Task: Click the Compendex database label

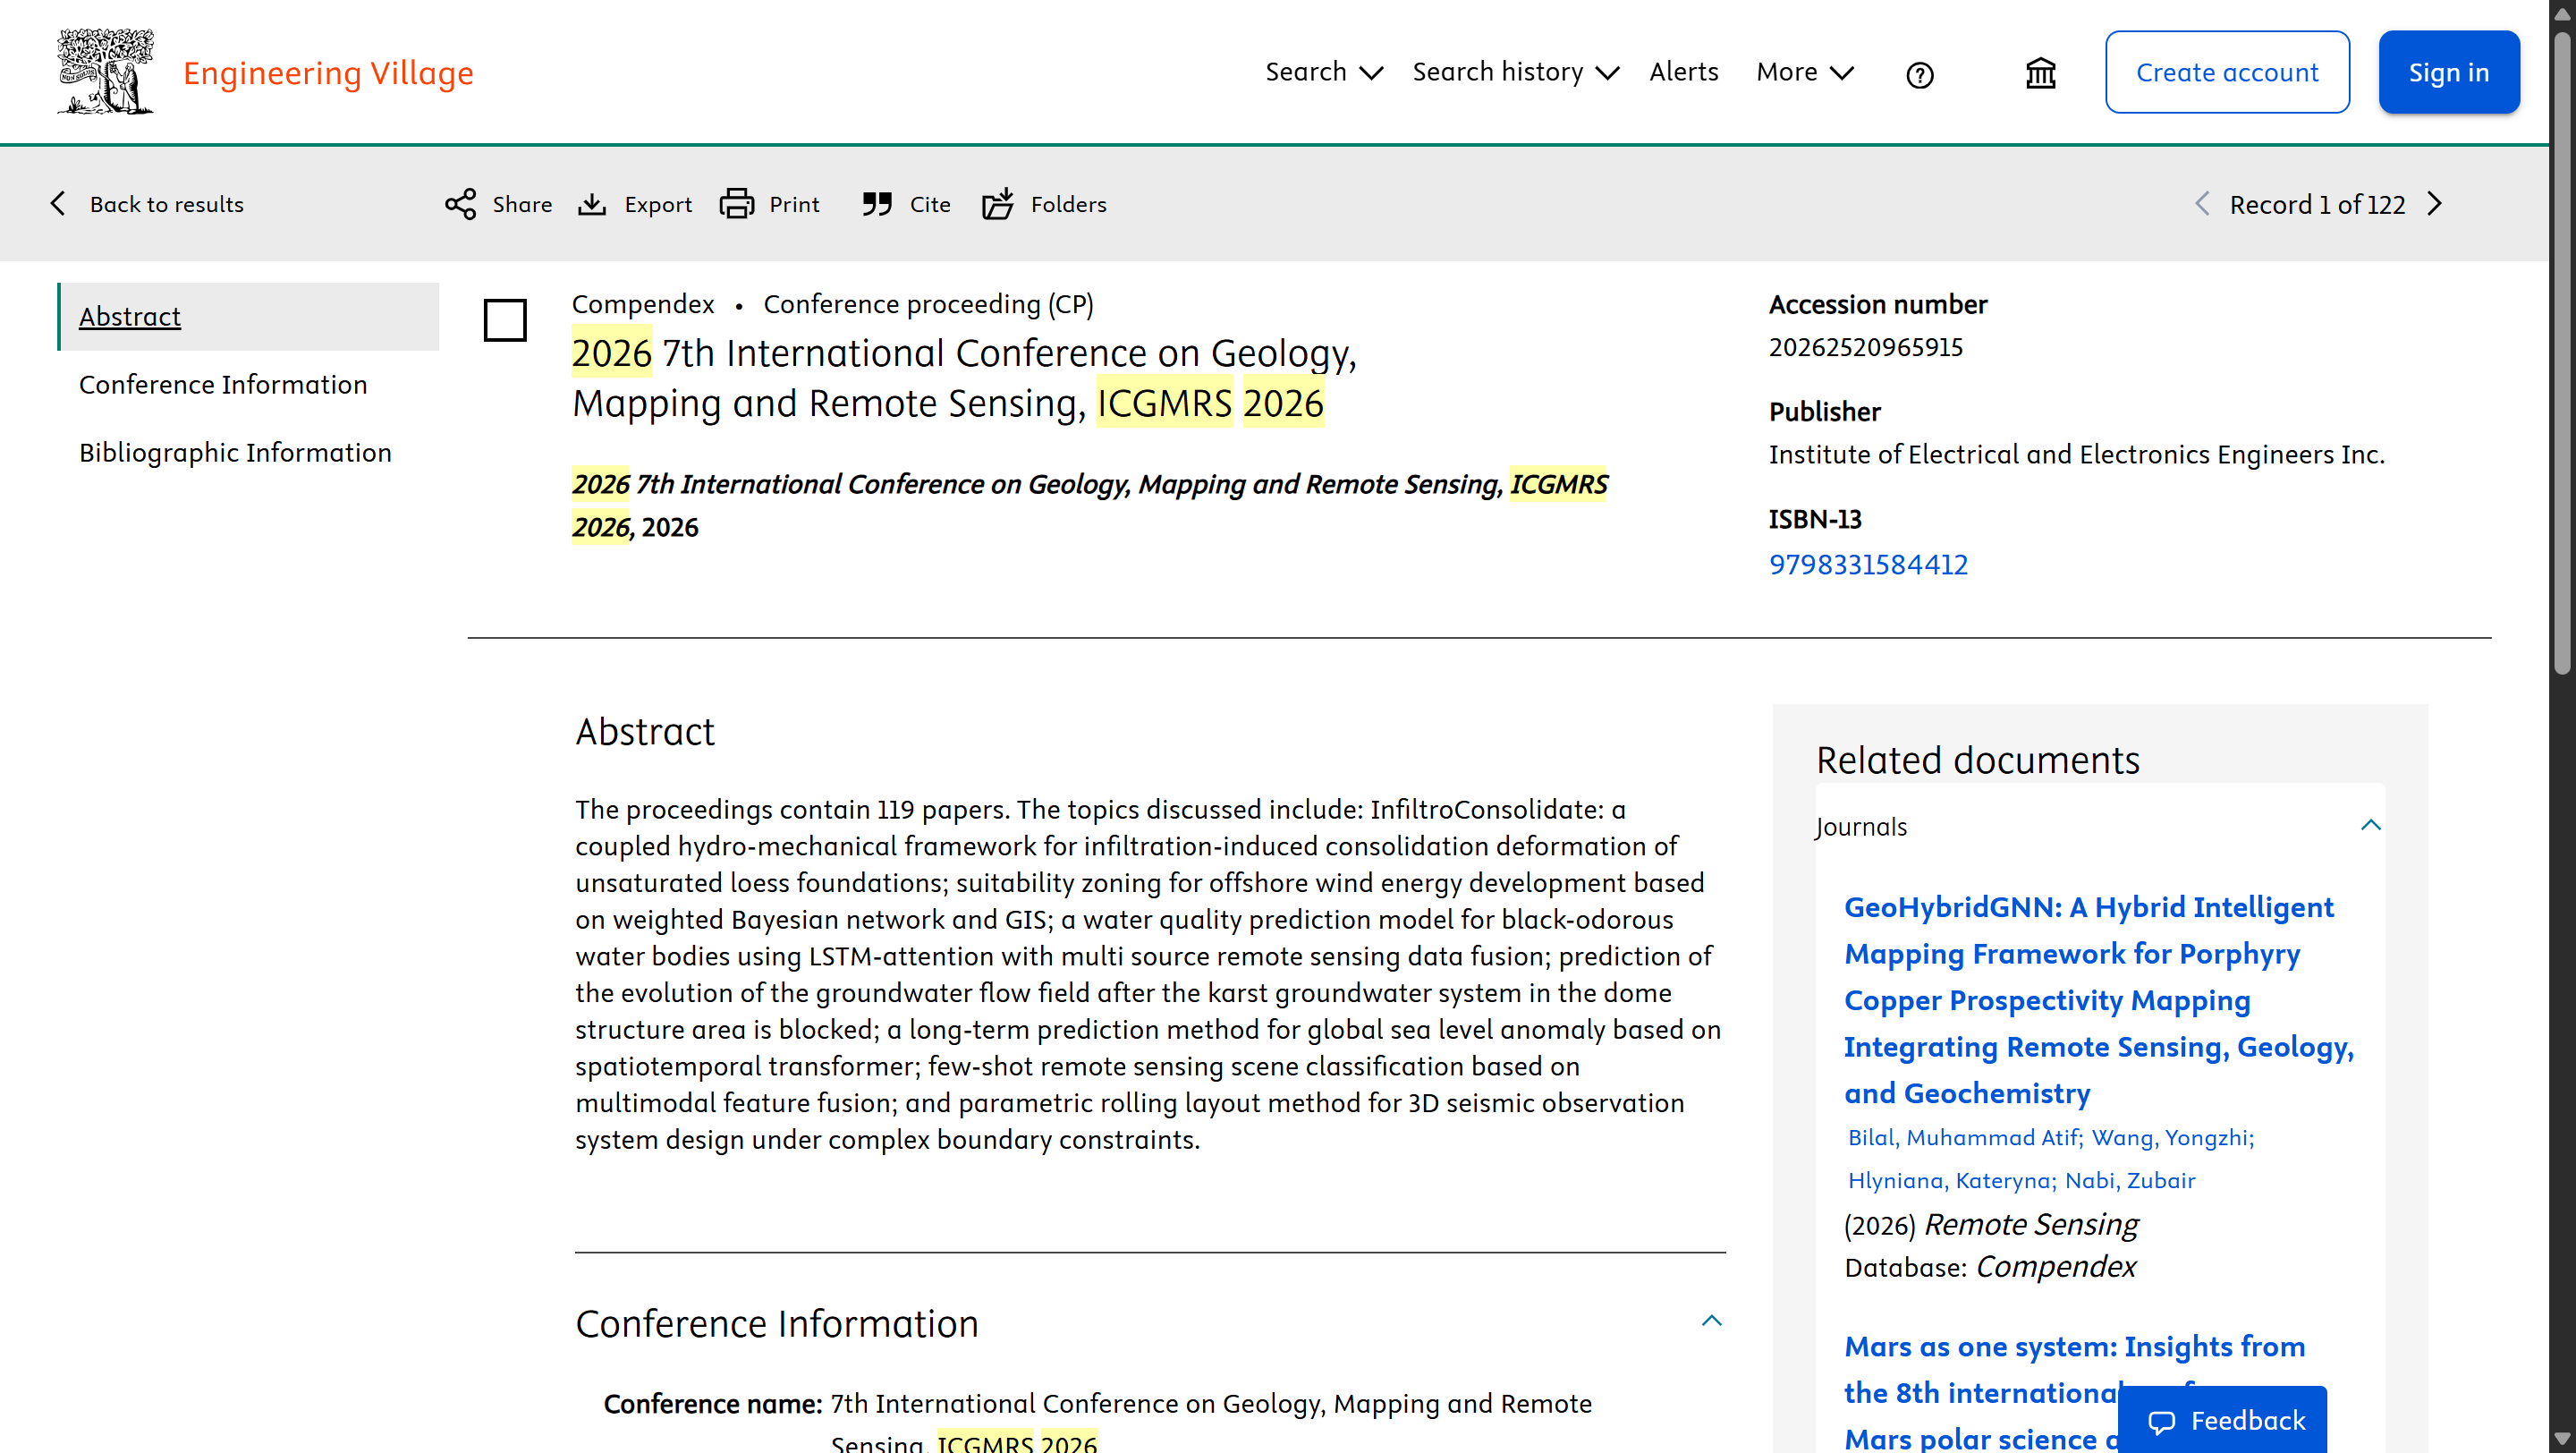Action: pyautogui.click(x=643, y=304)
